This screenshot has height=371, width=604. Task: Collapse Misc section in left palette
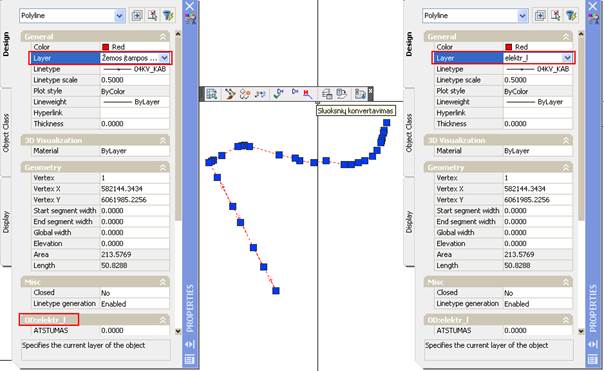(x=163, y=282)
